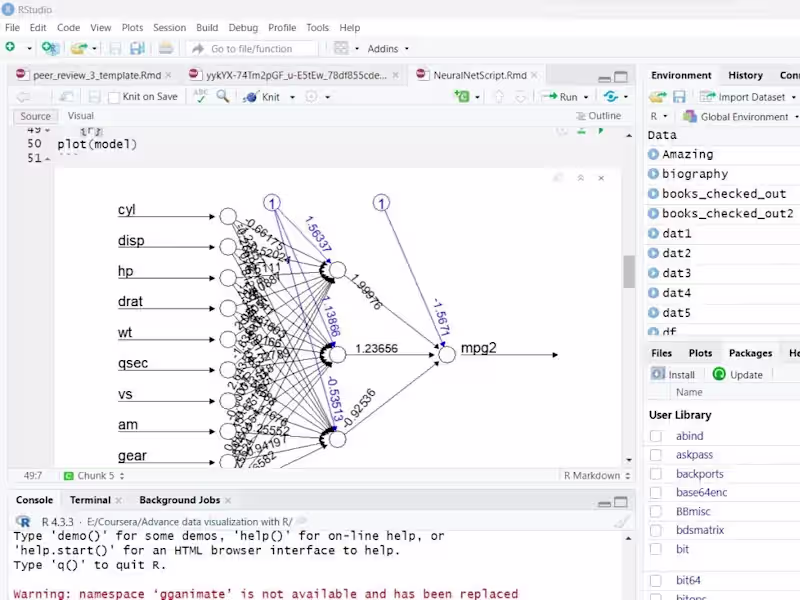
Task: Open the Knit dropdown arrow
Action: pyautogui.click(x=292, y=97)
